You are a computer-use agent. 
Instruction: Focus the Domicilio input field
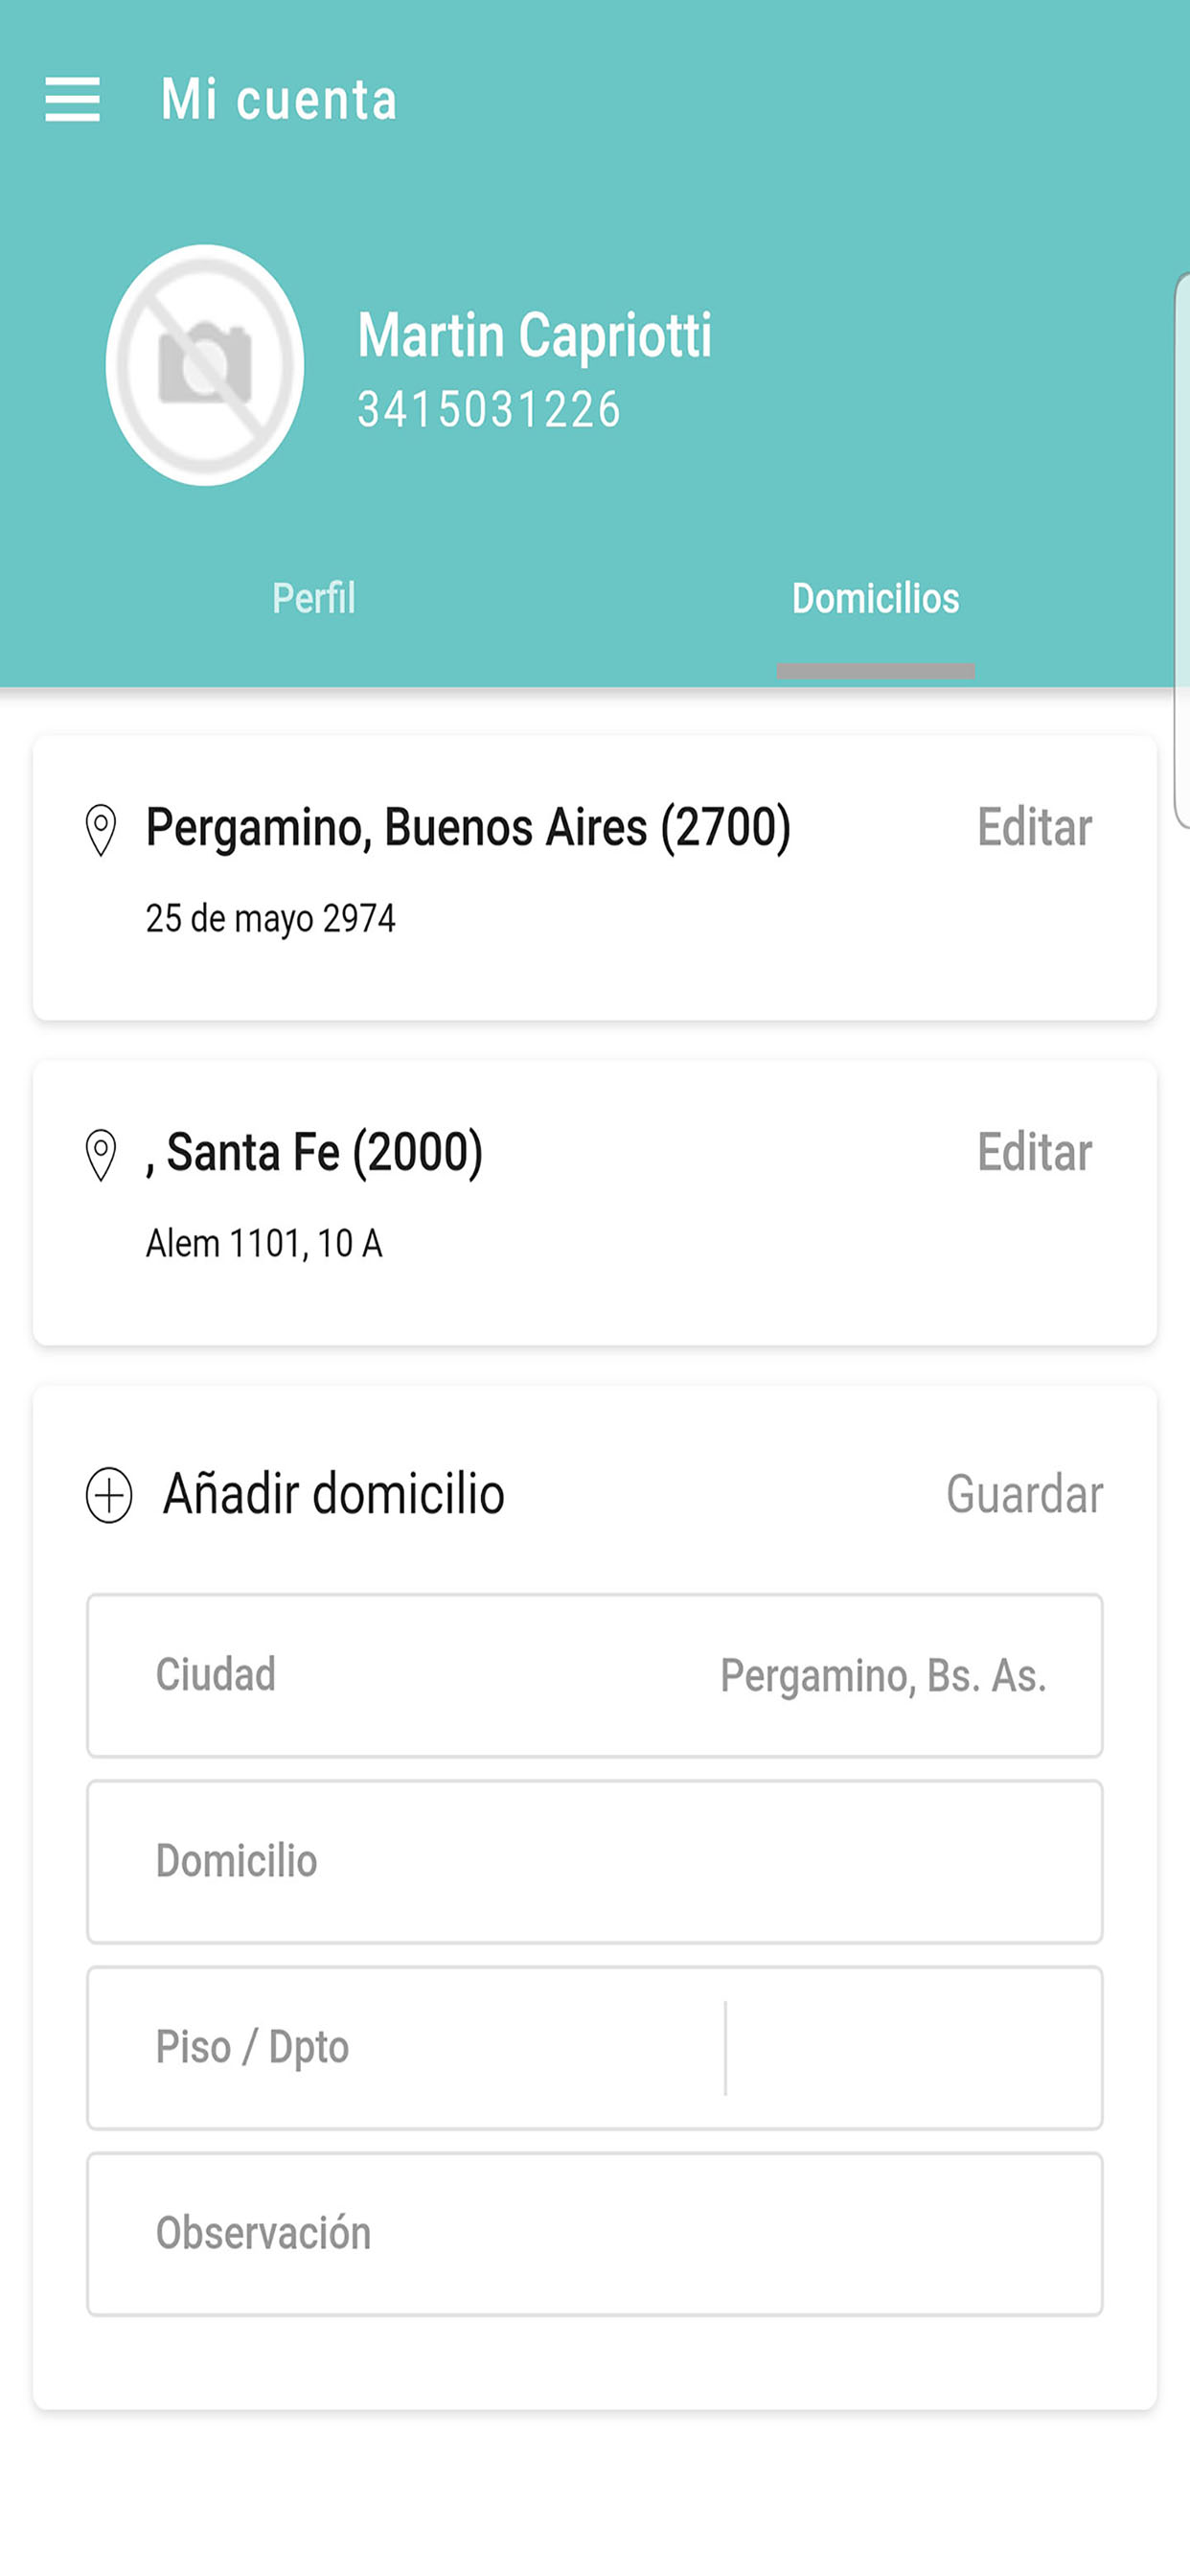click(x=595, y=1862)
